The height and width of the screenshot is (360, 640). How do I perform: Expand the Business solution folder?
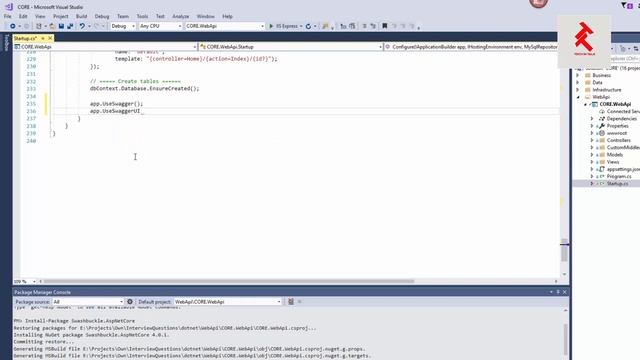578,76
